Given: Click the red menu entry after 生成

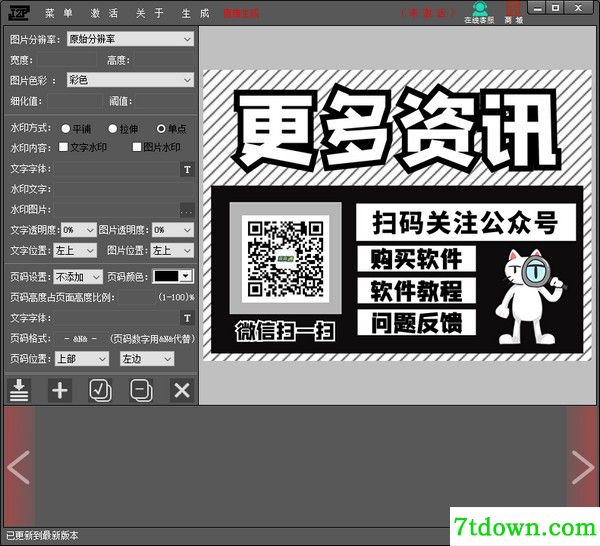Looking at the screenshot, I should [241, 14].
